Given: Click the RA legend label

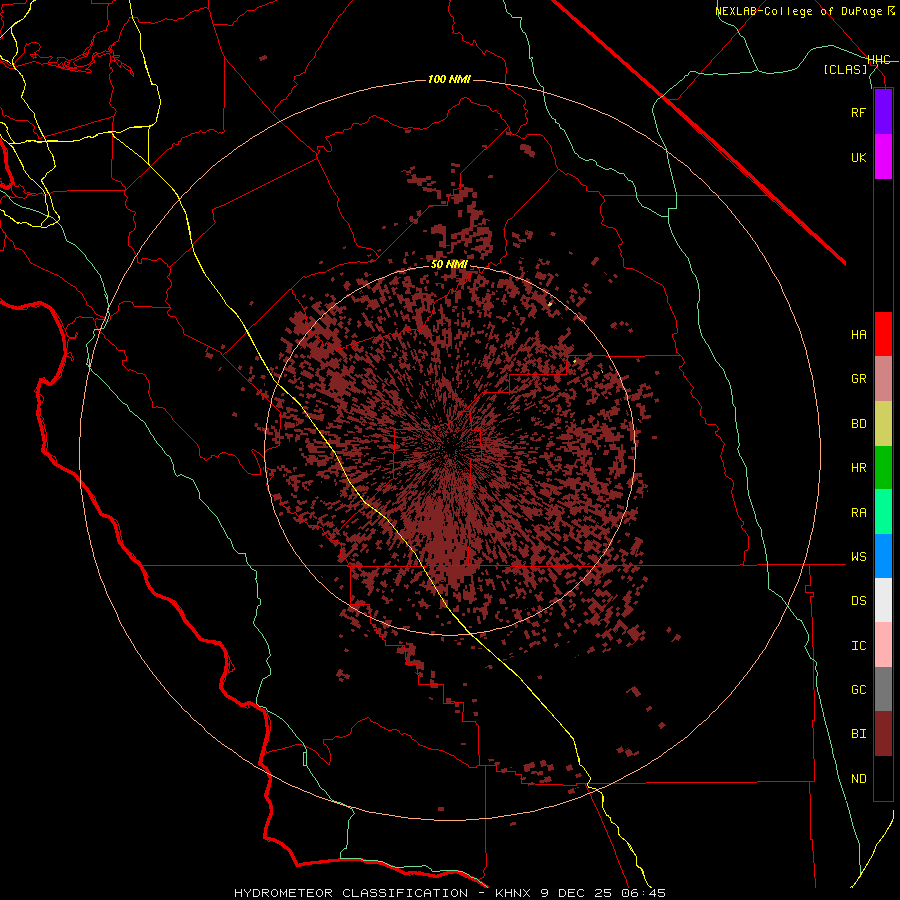Looking at the screenshot, I should (x=858, y=513).
